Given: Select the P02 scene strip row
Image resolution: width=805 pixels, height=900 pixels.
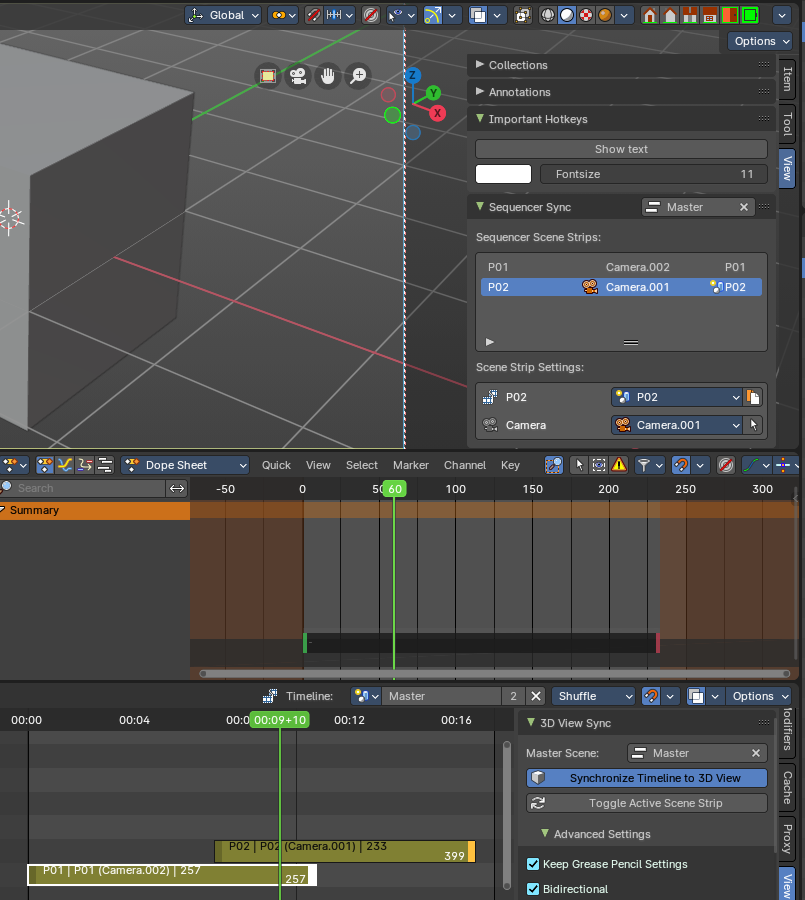Looking at the screenshot, I should point(621,287).
